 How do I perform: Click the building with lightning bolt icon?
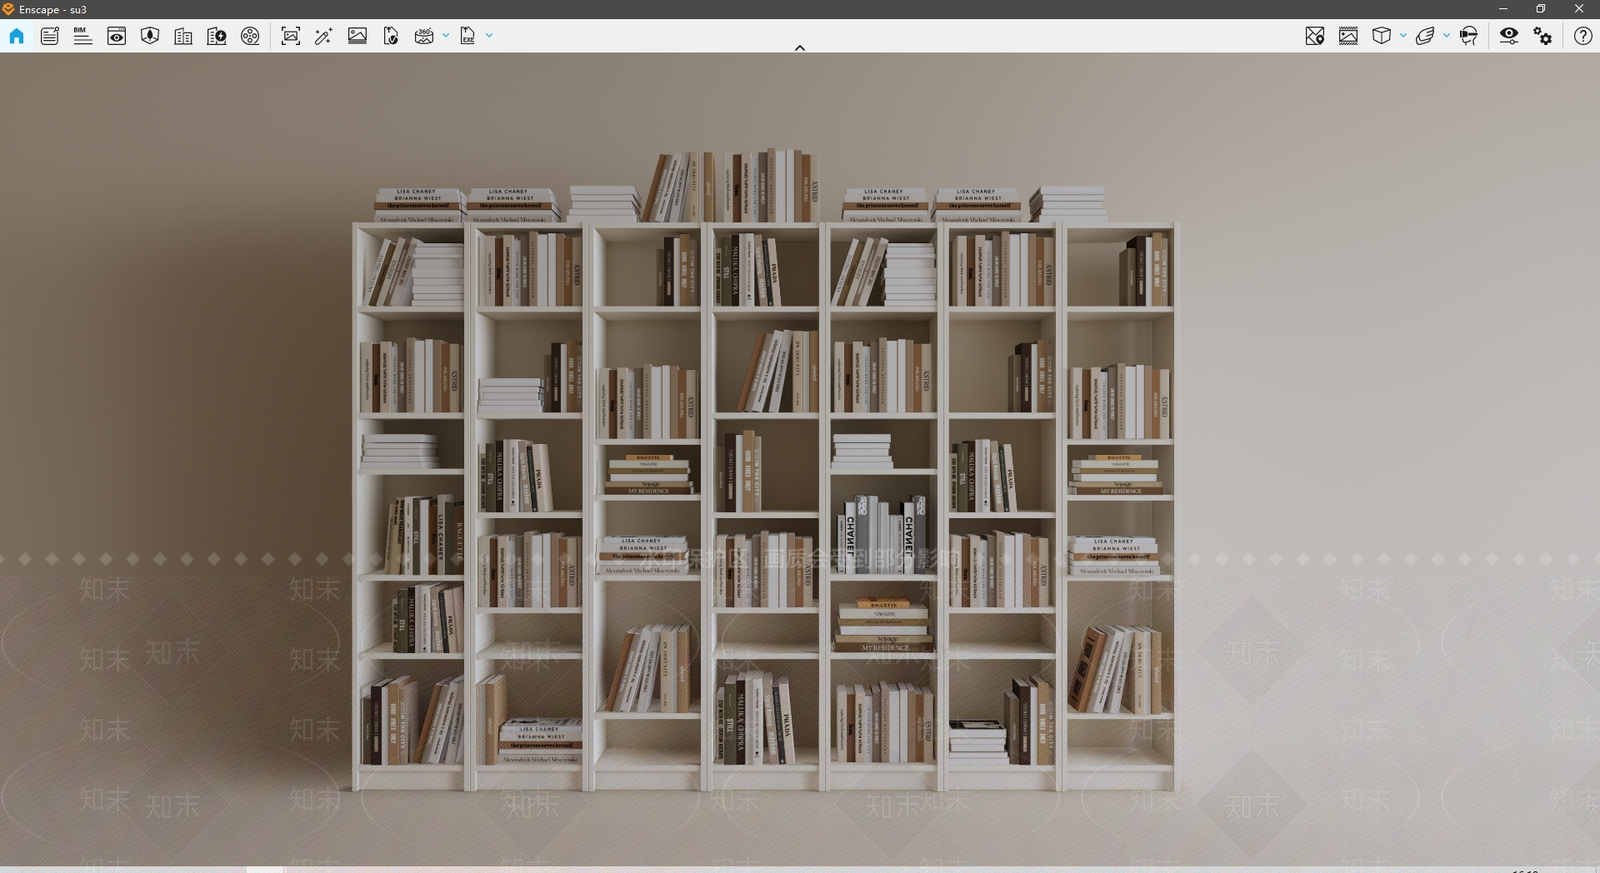[x=216, y=36]
